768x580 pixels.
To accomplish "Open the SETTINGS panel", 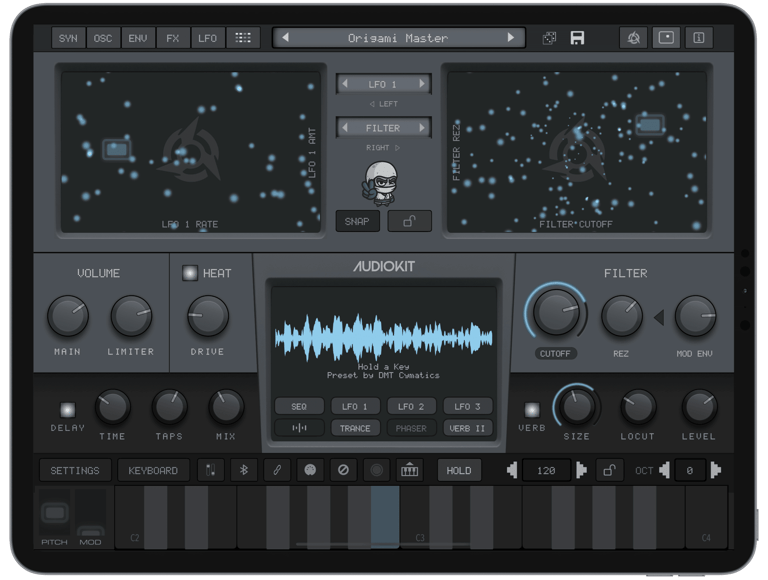I will [x=75, y=470].
